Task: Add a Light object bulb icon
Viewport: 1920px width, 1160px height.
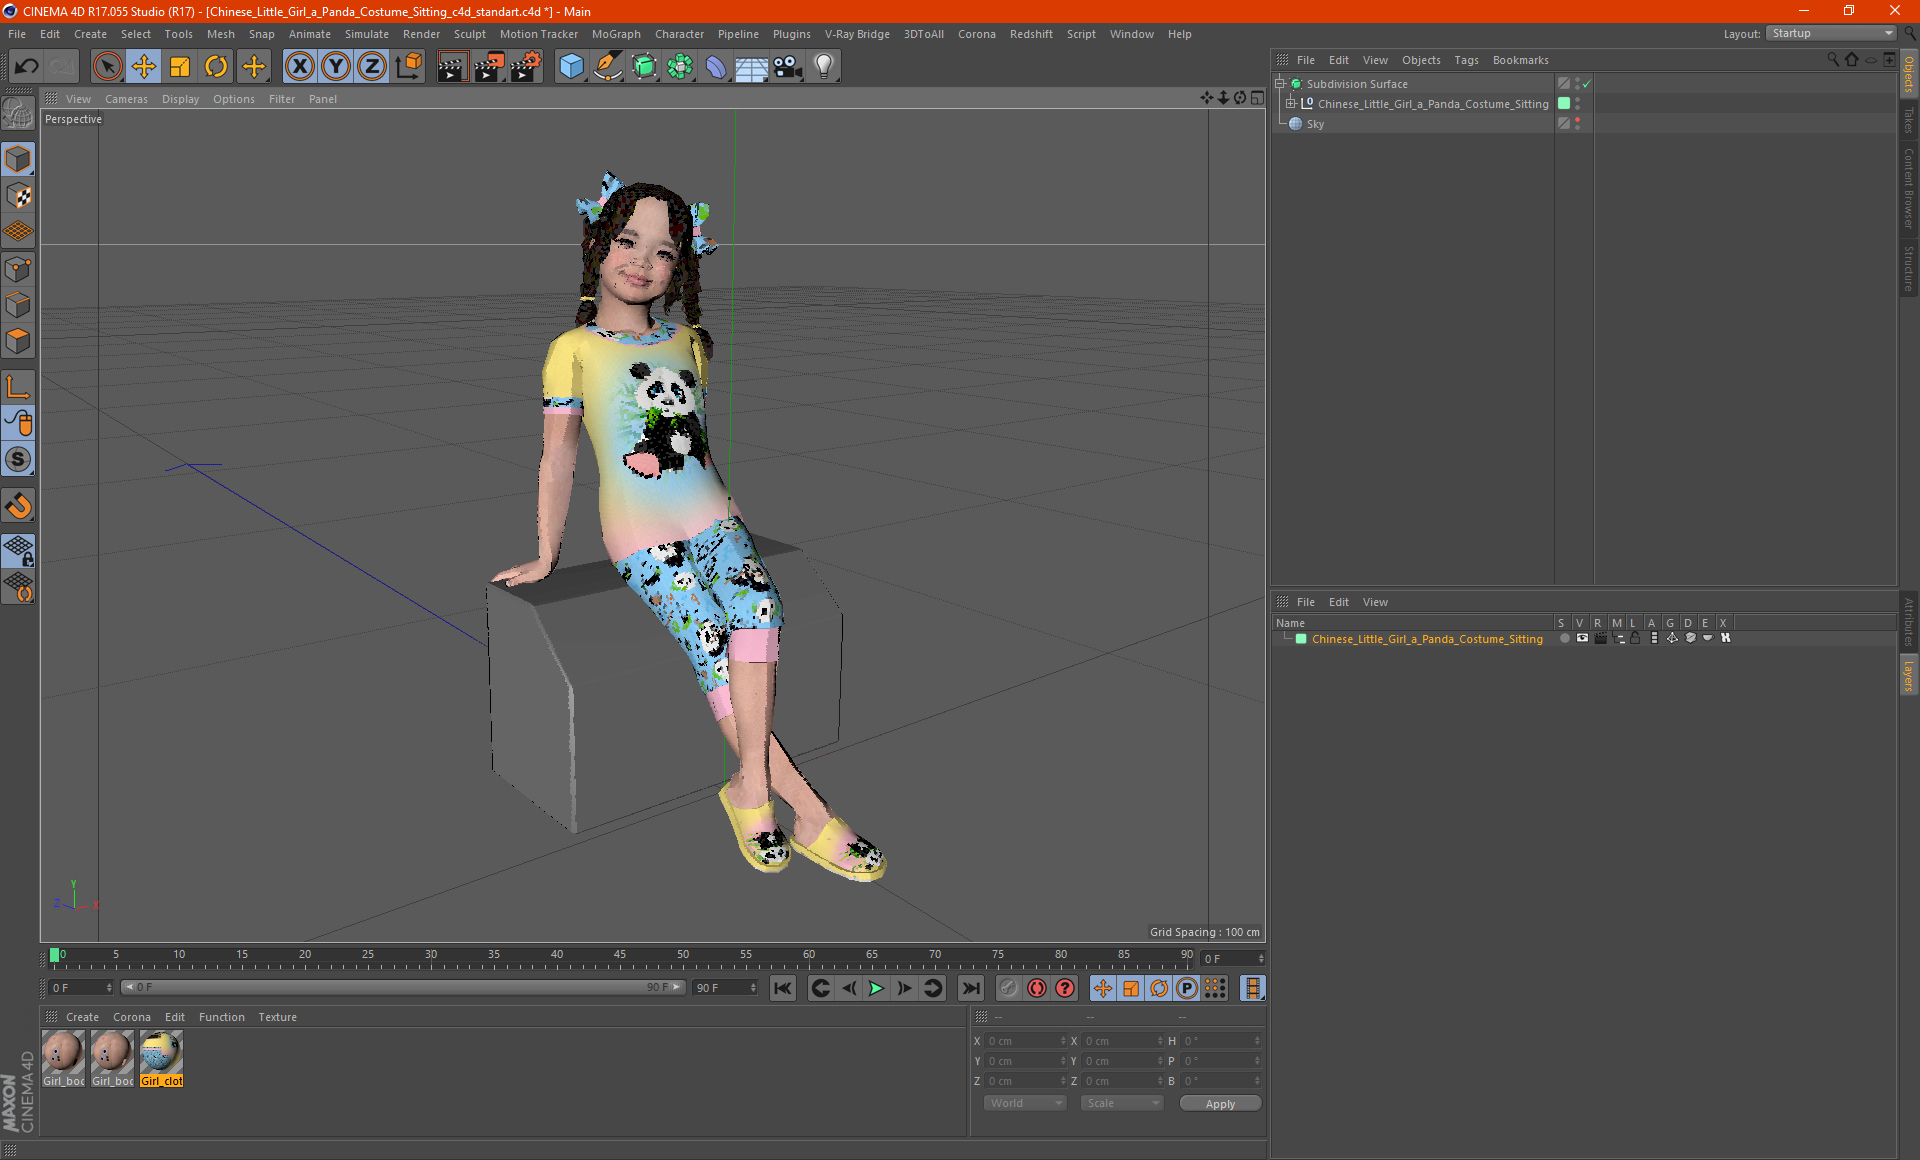Action: [824, 67]
